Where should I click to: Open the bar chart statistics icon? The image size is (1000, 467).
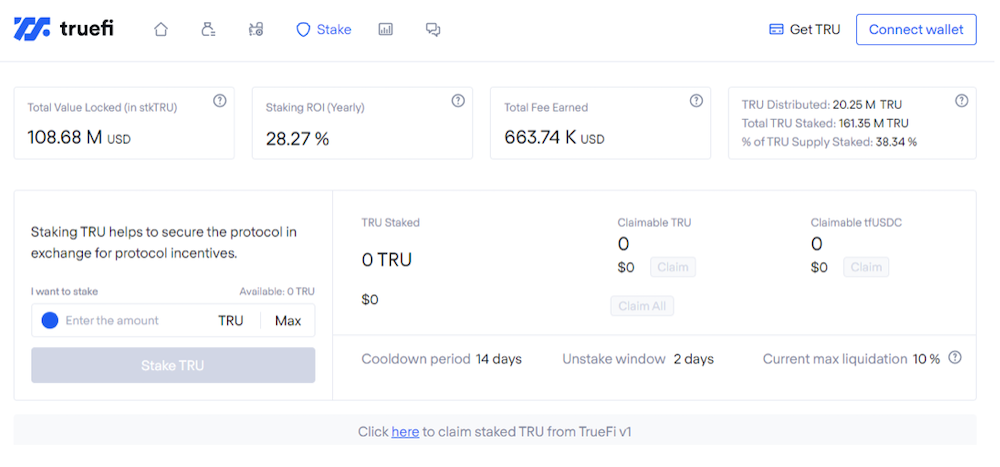coord(386,29)
